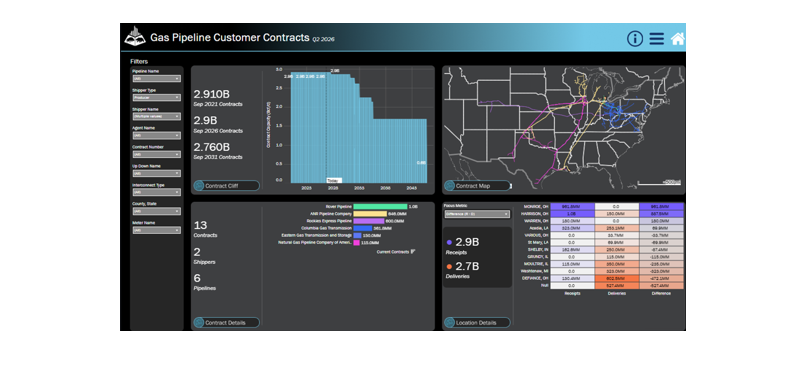The image size is (804, 366).
Task: Expand the Focus Metric dropdown
Action: [x=477, y=214]
